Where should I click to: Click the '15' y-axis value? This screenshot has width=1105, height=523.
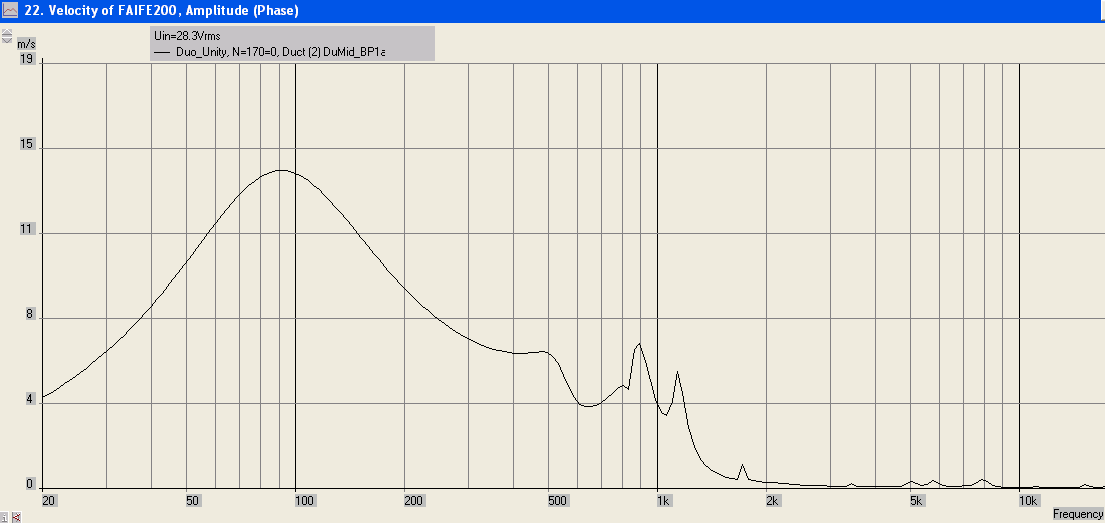[27, 144]
